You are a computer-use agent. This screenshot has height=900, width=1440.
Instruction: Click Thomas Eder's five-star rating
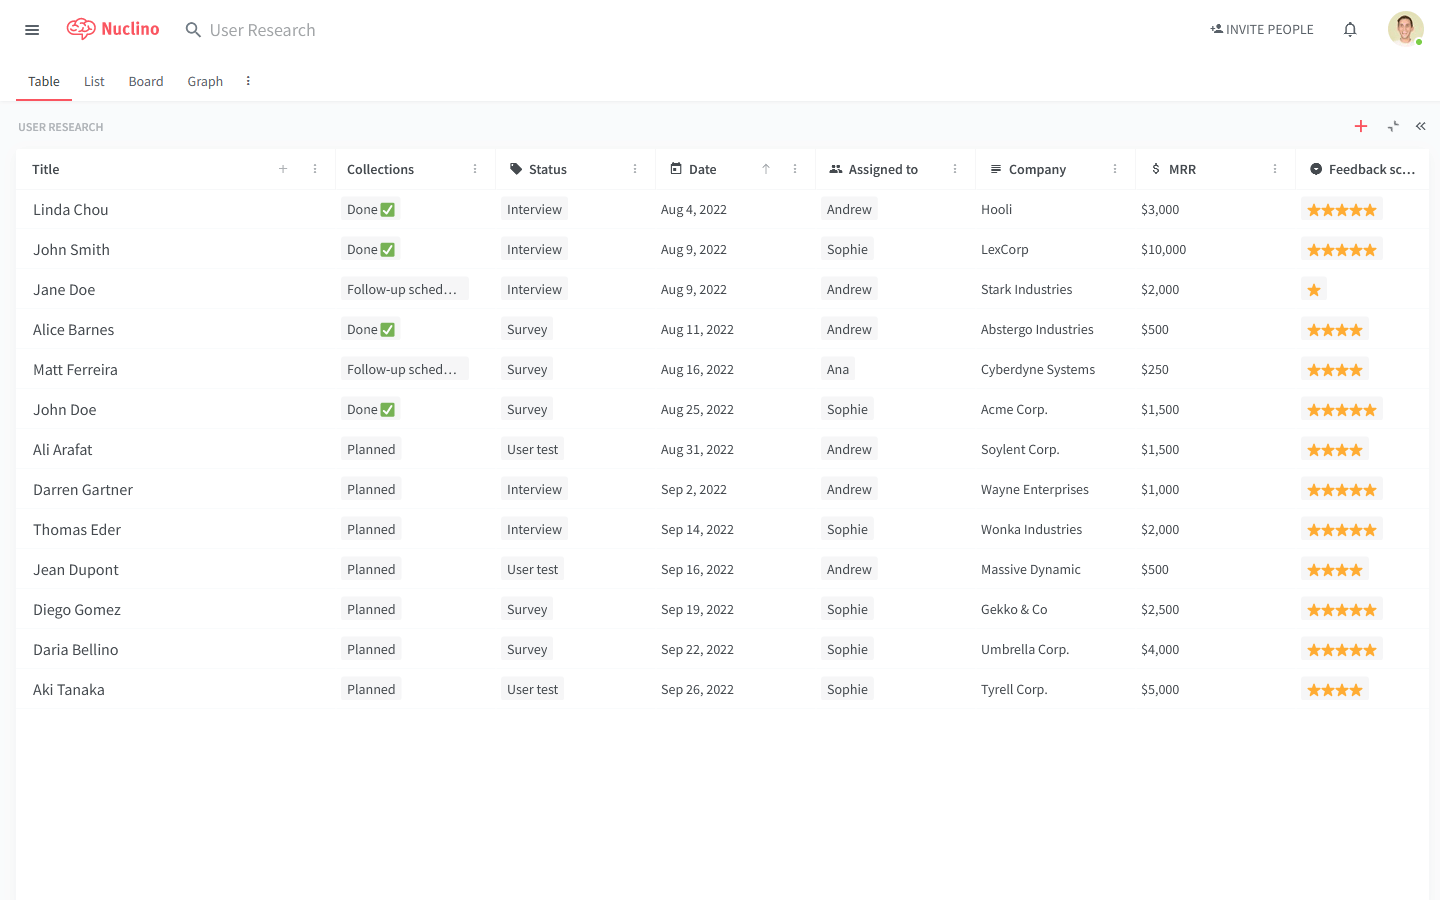point(1342,530)
